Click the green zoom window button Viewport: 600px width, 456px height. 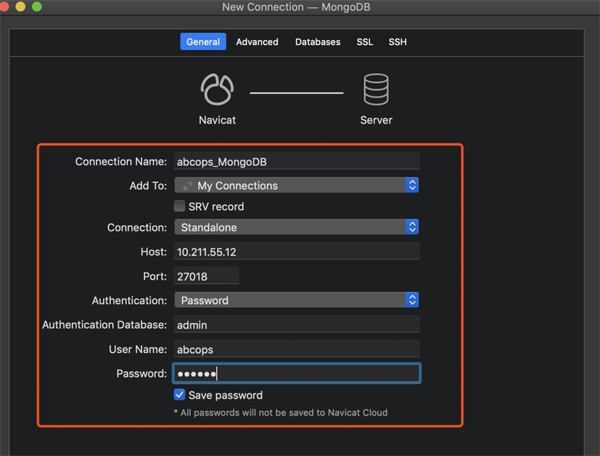[x=37, y=7]
